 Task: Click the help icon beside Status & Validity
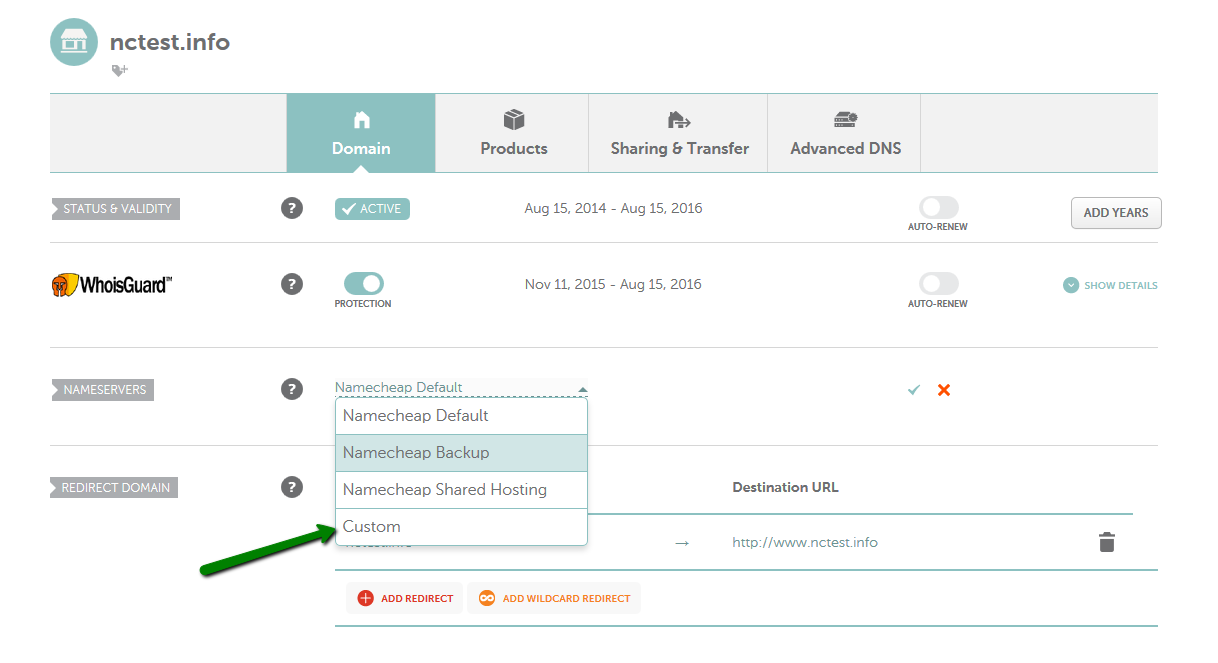[292, 208]
